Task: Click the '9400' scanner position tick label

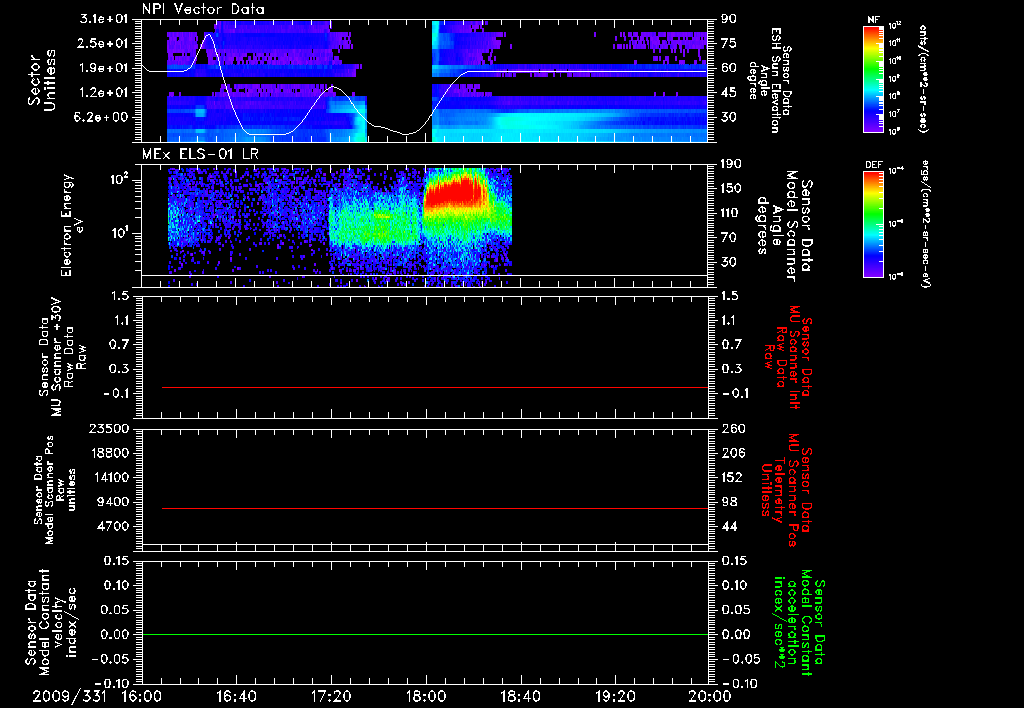Action: 114,502
